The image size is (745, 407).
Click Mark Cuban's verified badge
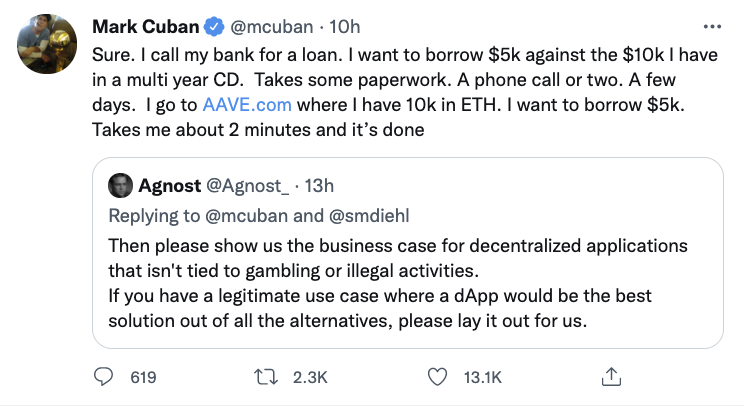click(x=214, y=27)
